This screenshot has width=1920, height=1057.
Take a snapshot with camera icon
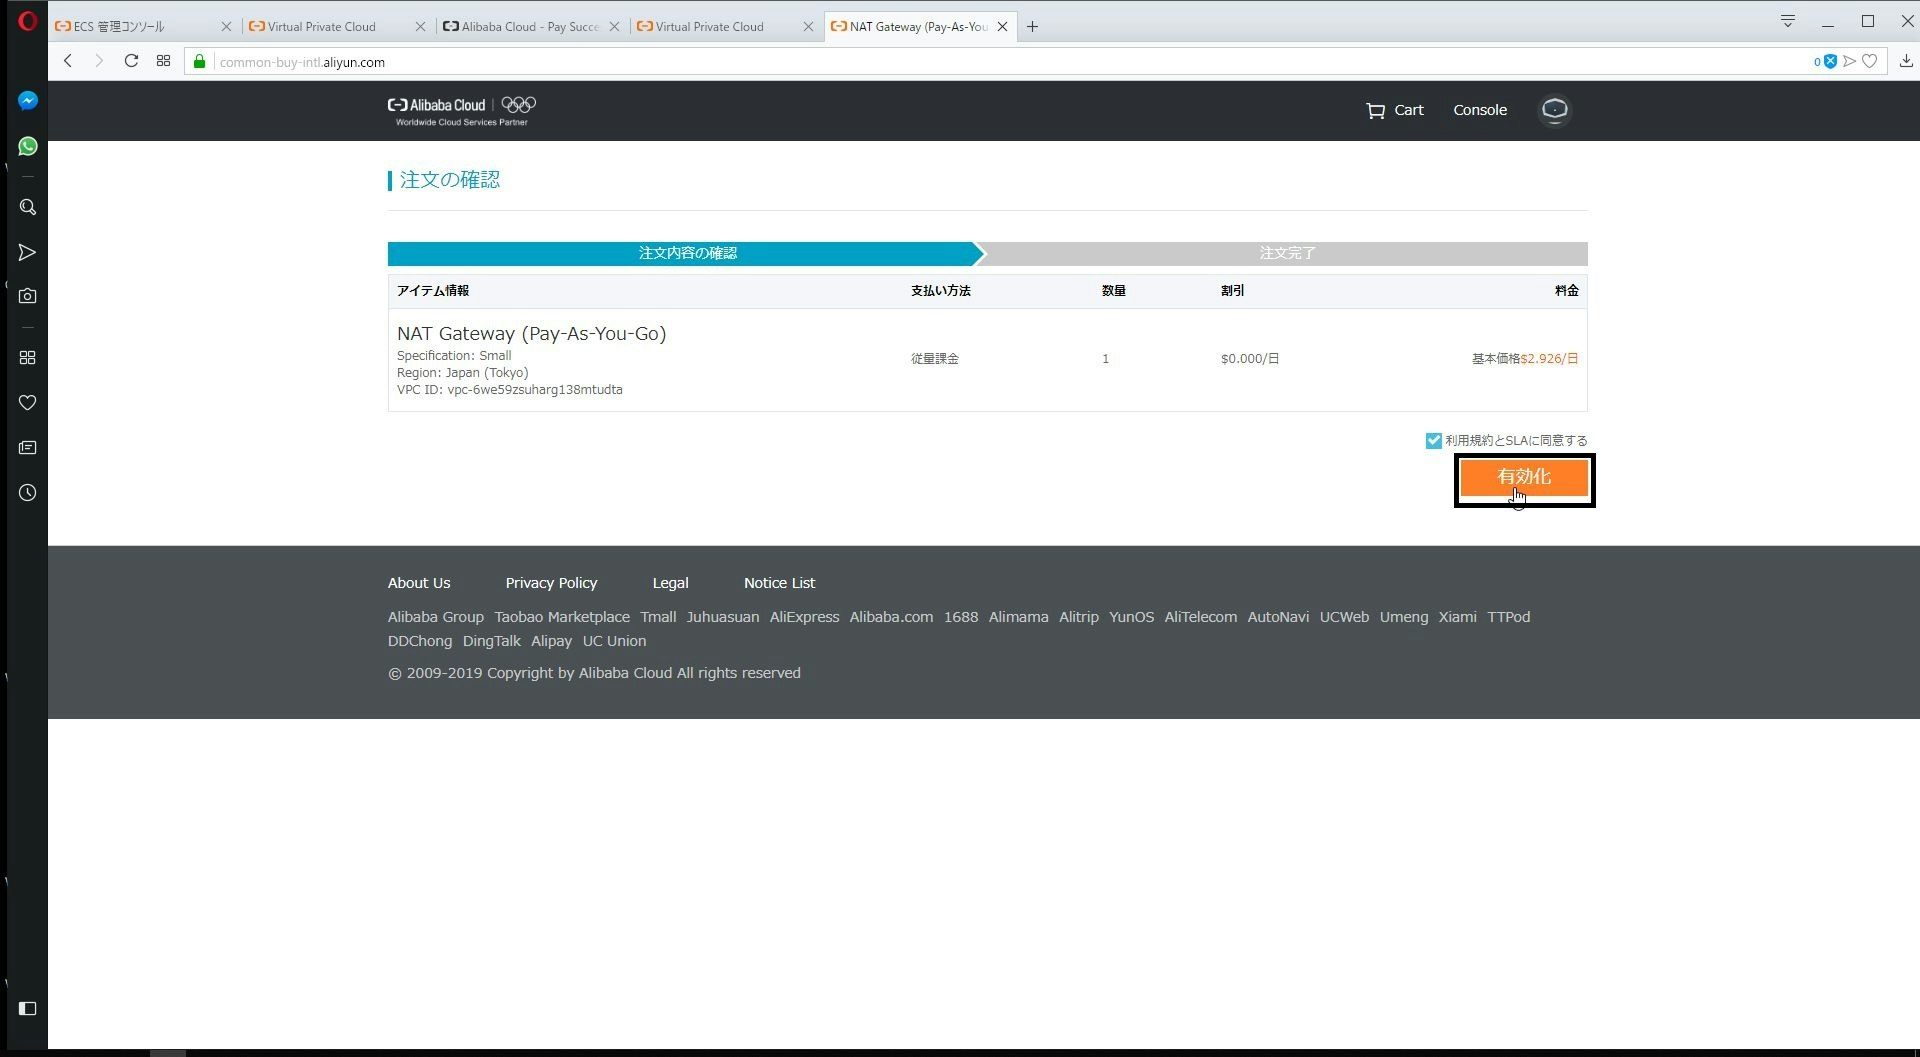[28, 296]
